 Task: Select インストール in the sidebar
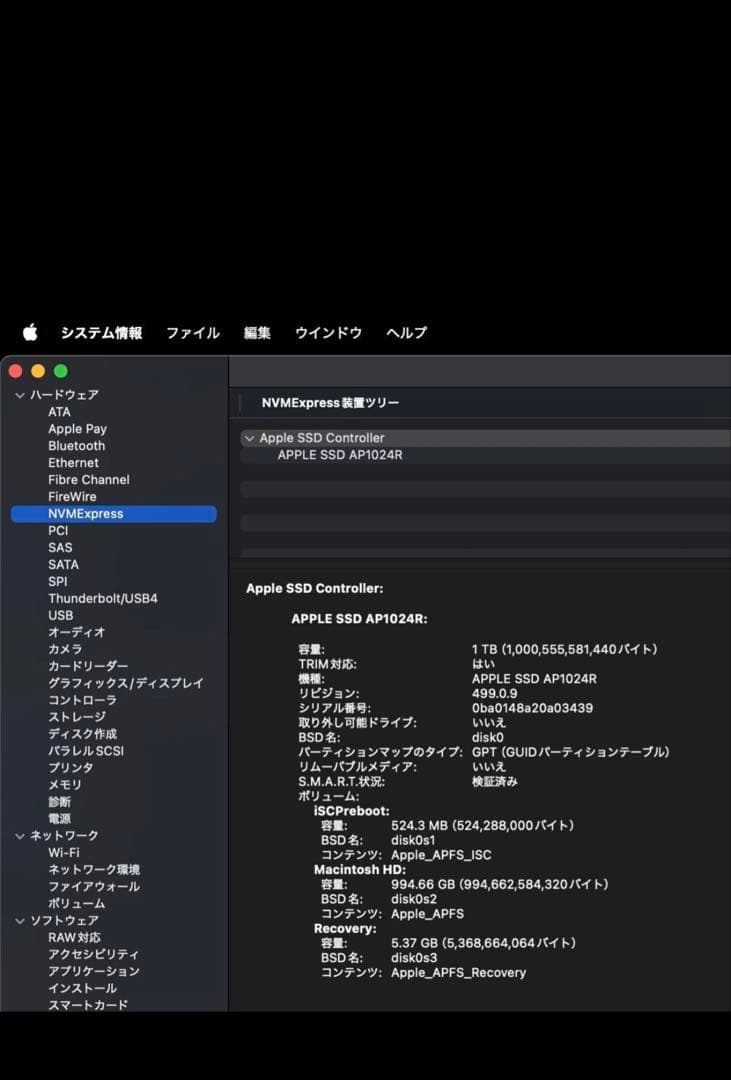82,988
